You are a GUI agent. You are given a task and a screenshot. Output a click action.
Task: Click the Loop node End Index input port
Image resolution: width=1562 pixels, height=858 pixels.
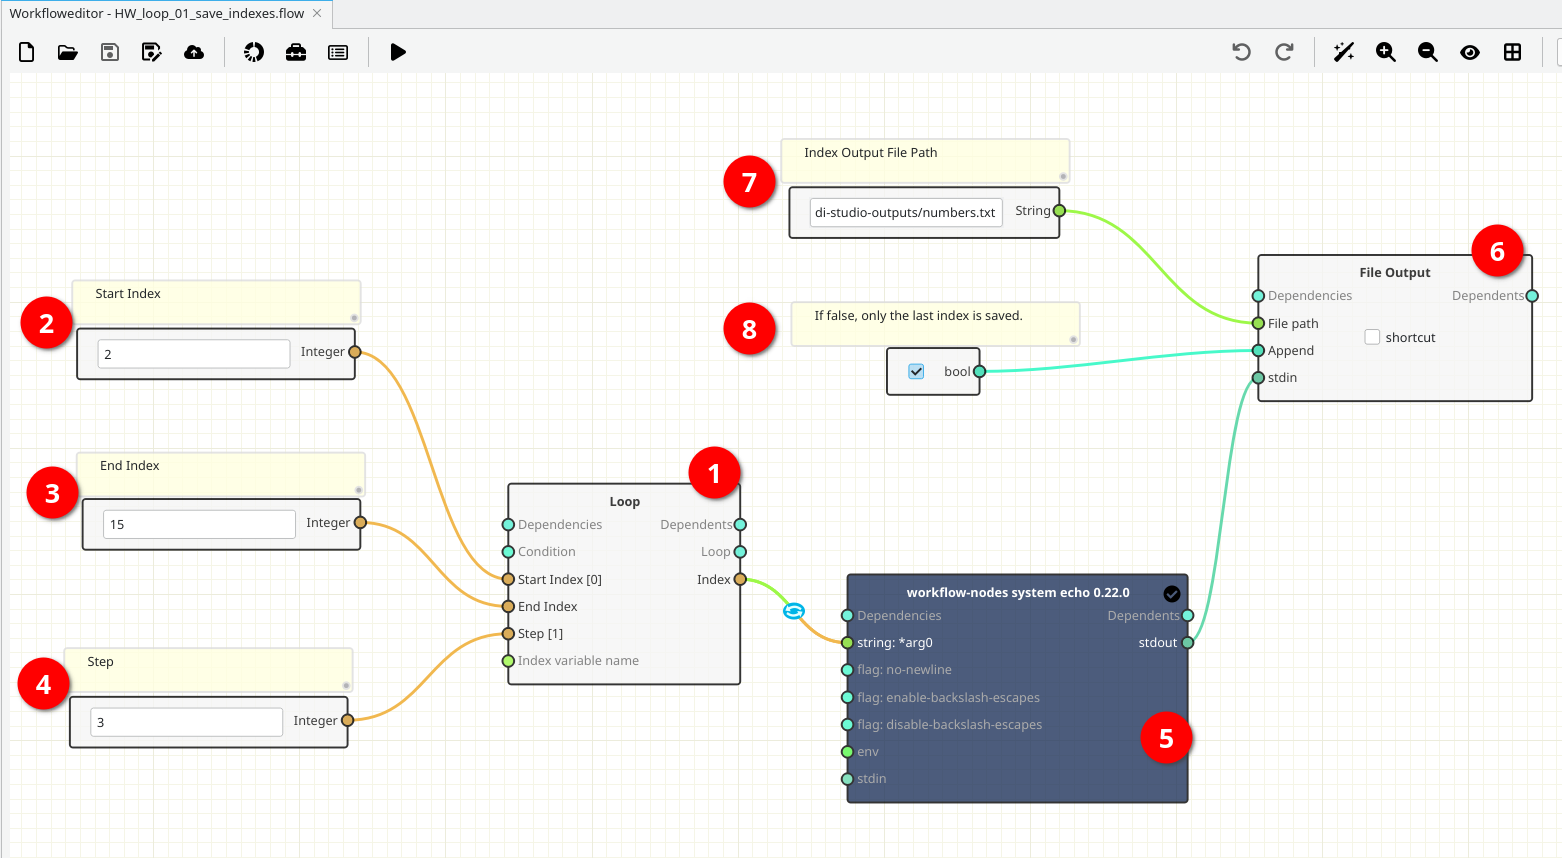point(508,606)
